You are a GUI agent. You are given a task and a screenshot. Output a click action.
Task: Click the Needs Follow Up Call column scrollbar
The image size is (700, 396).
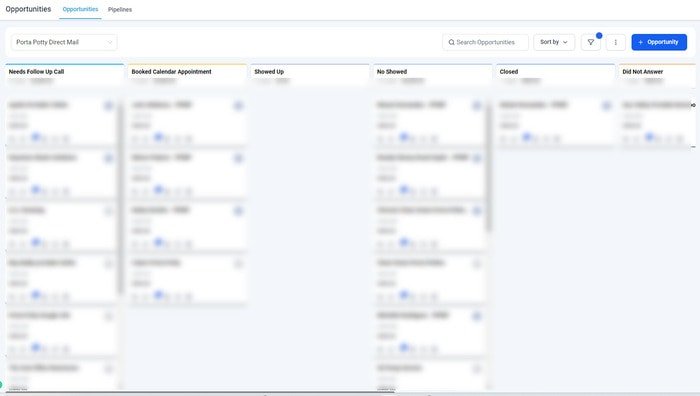pyautogui.click(x=120, y=199)
